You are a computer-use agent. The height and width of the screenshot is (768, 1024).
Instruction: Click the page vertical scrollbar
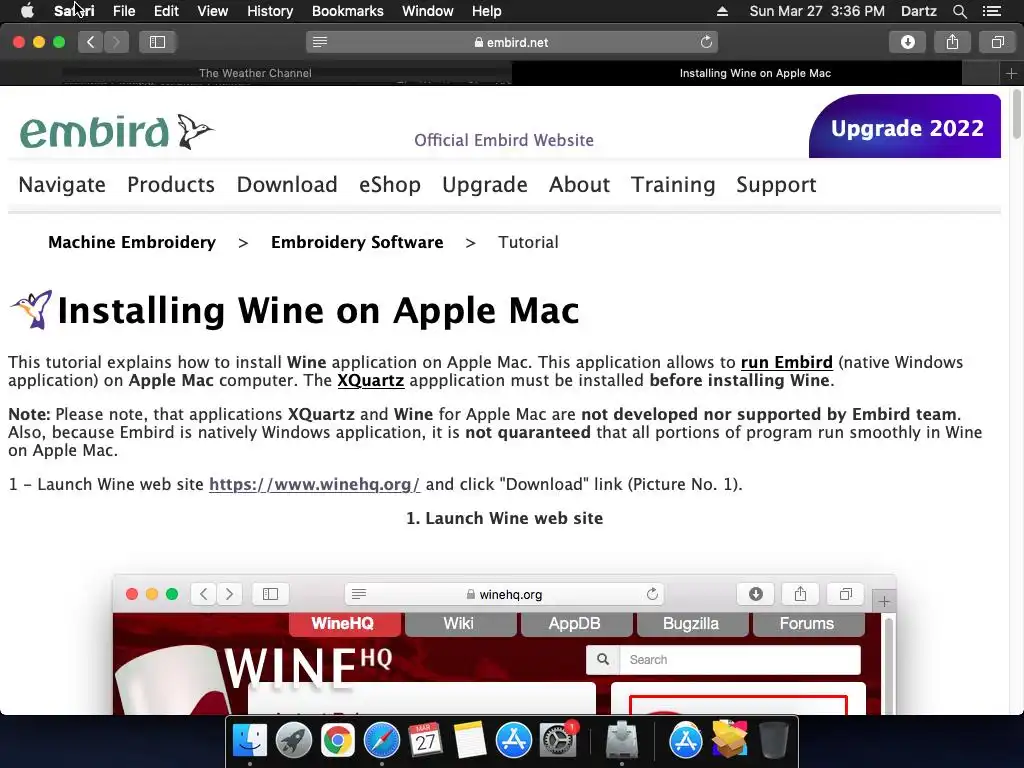pyautogui.click(x=1017, y=114)
